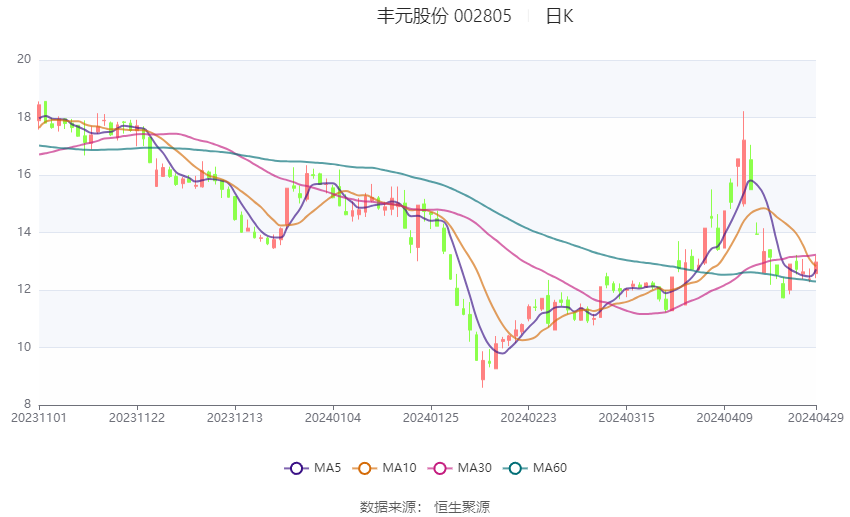
Task: Hide the MA30 line via its label
Action: 474,468
